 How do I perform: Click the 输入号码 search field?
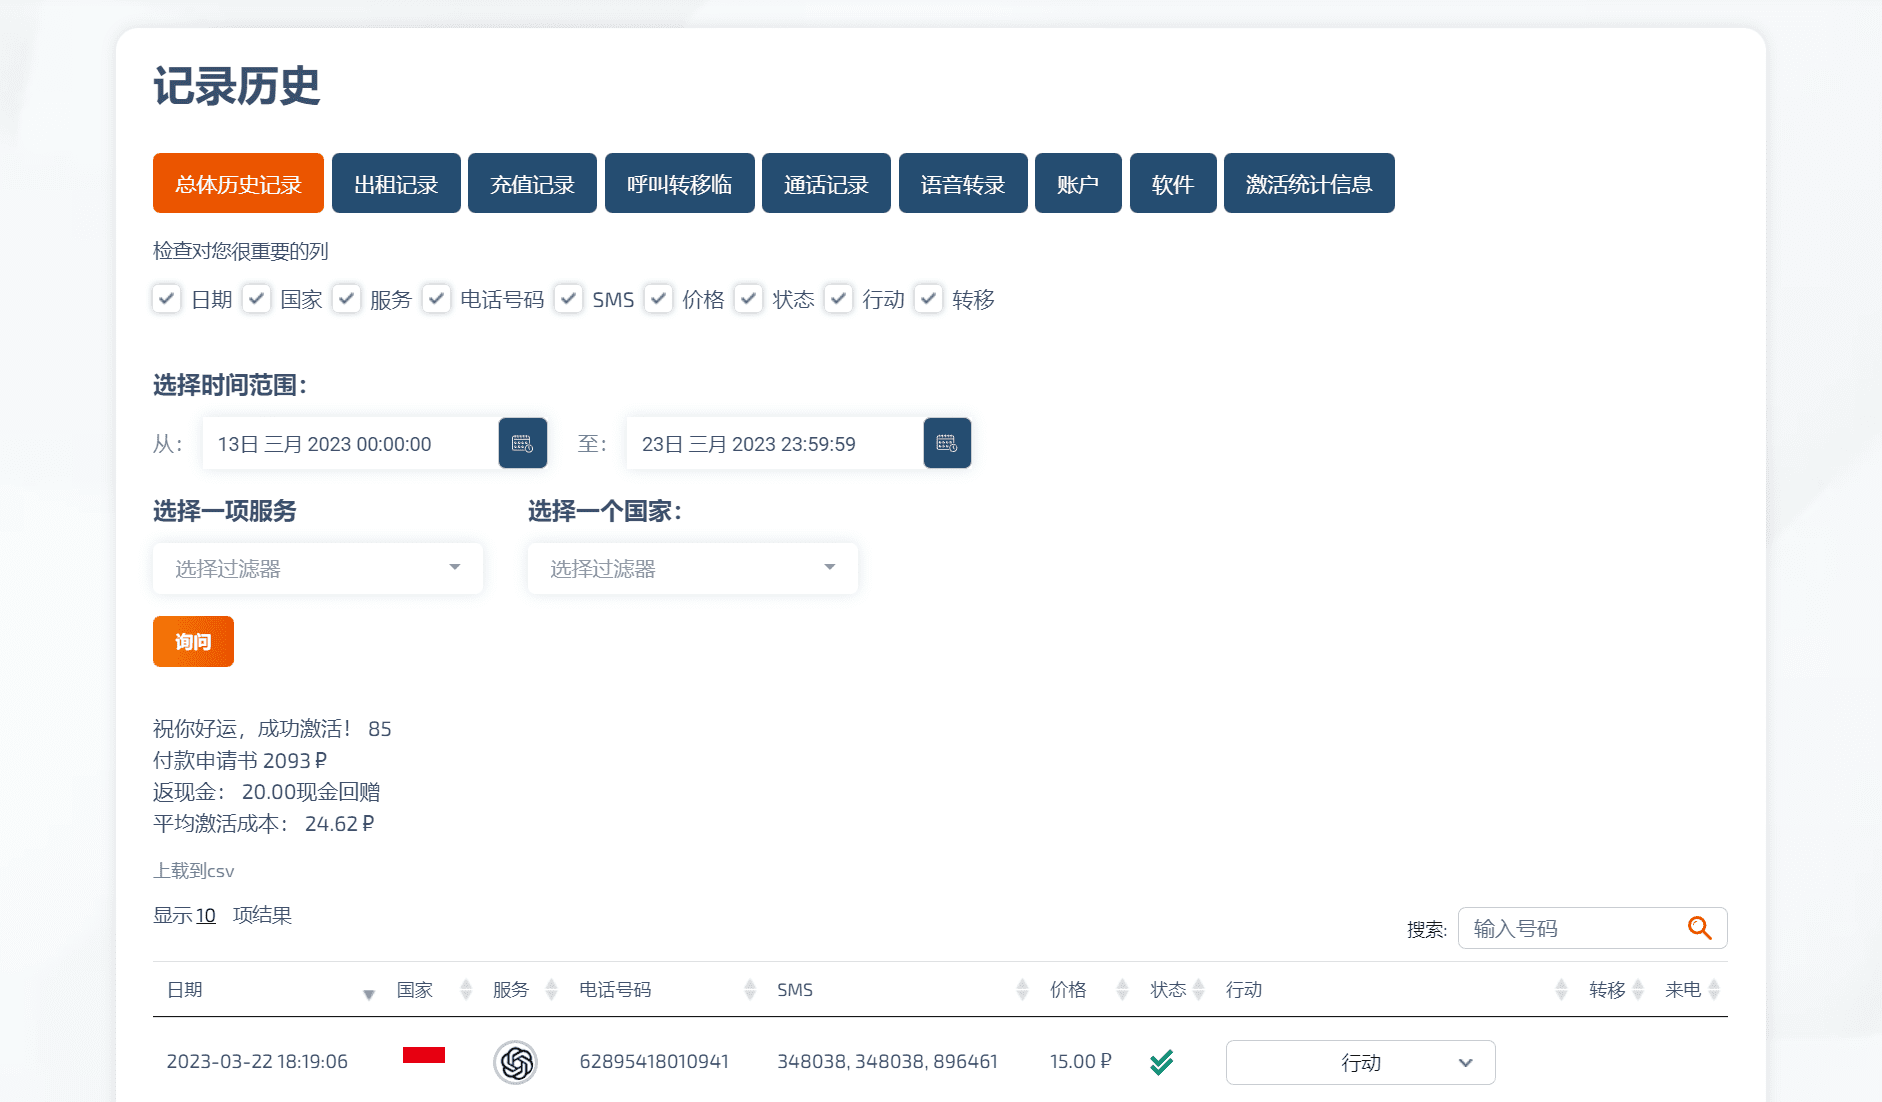point(1570,928)
